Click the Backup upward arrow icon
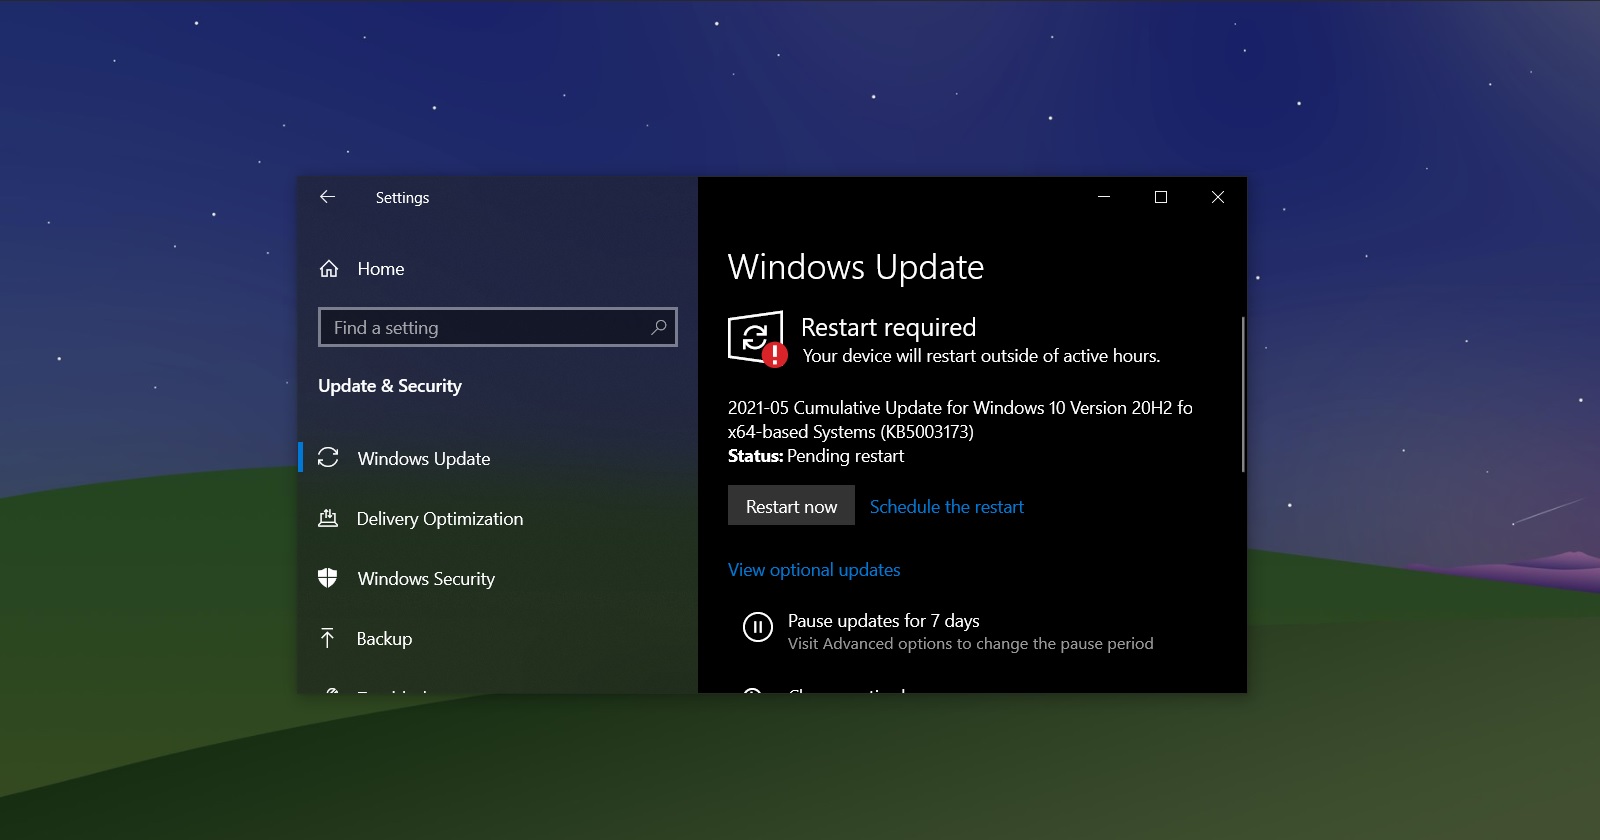 (x=327, y=638)
